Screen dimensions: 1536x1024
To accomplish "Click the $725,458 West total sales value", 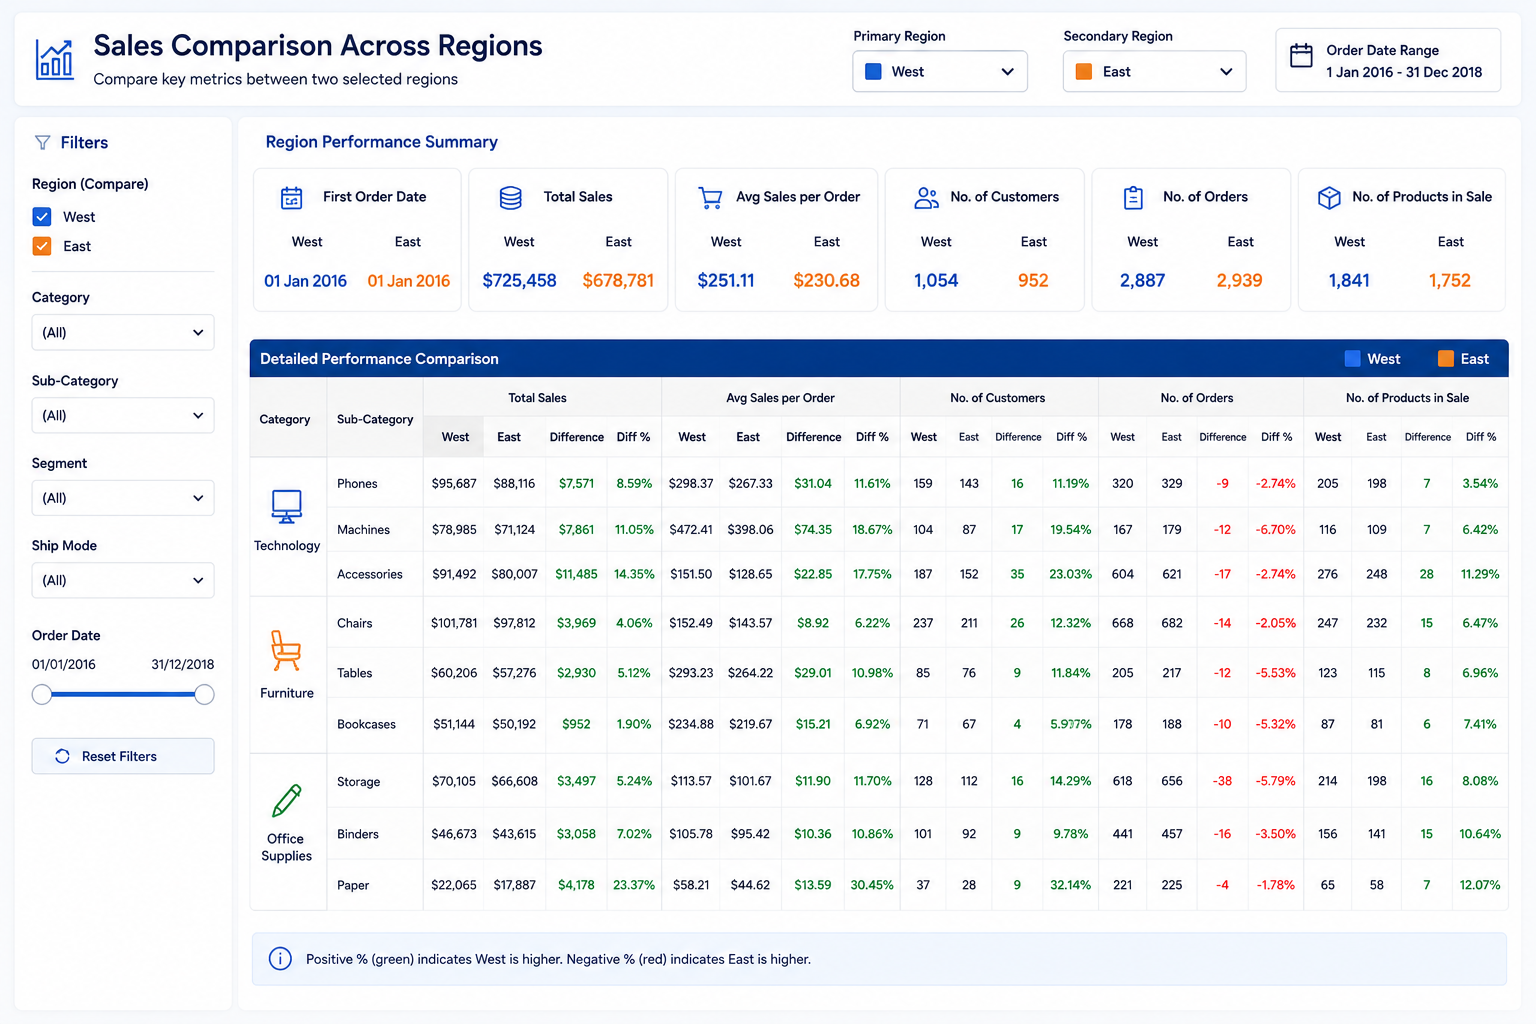I will click(520, 281).
